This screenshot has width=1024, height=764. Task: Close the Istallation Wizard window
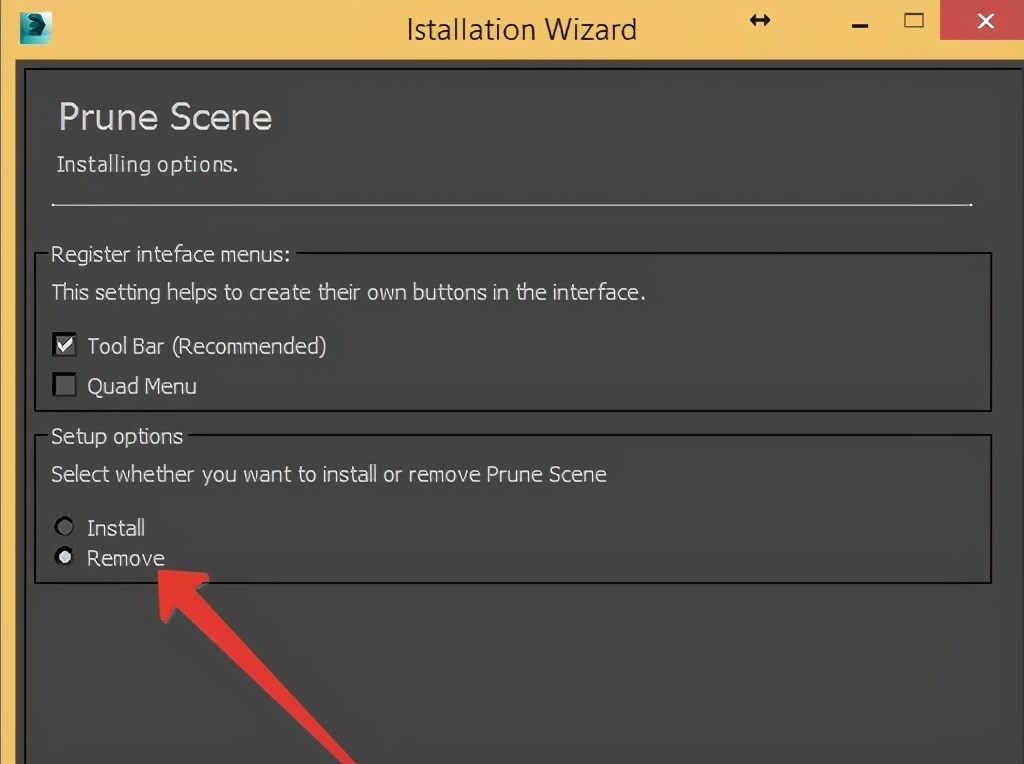(985, 21)
